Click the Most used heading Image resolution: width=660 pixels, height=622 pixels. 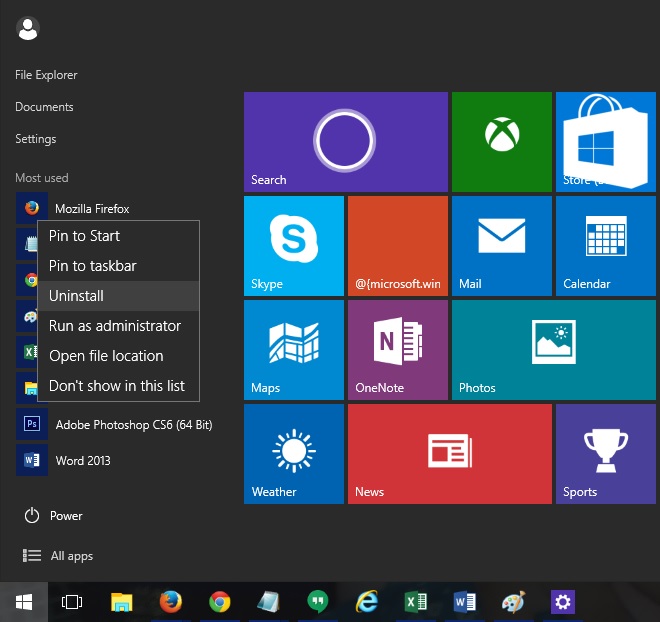[42, 178]
